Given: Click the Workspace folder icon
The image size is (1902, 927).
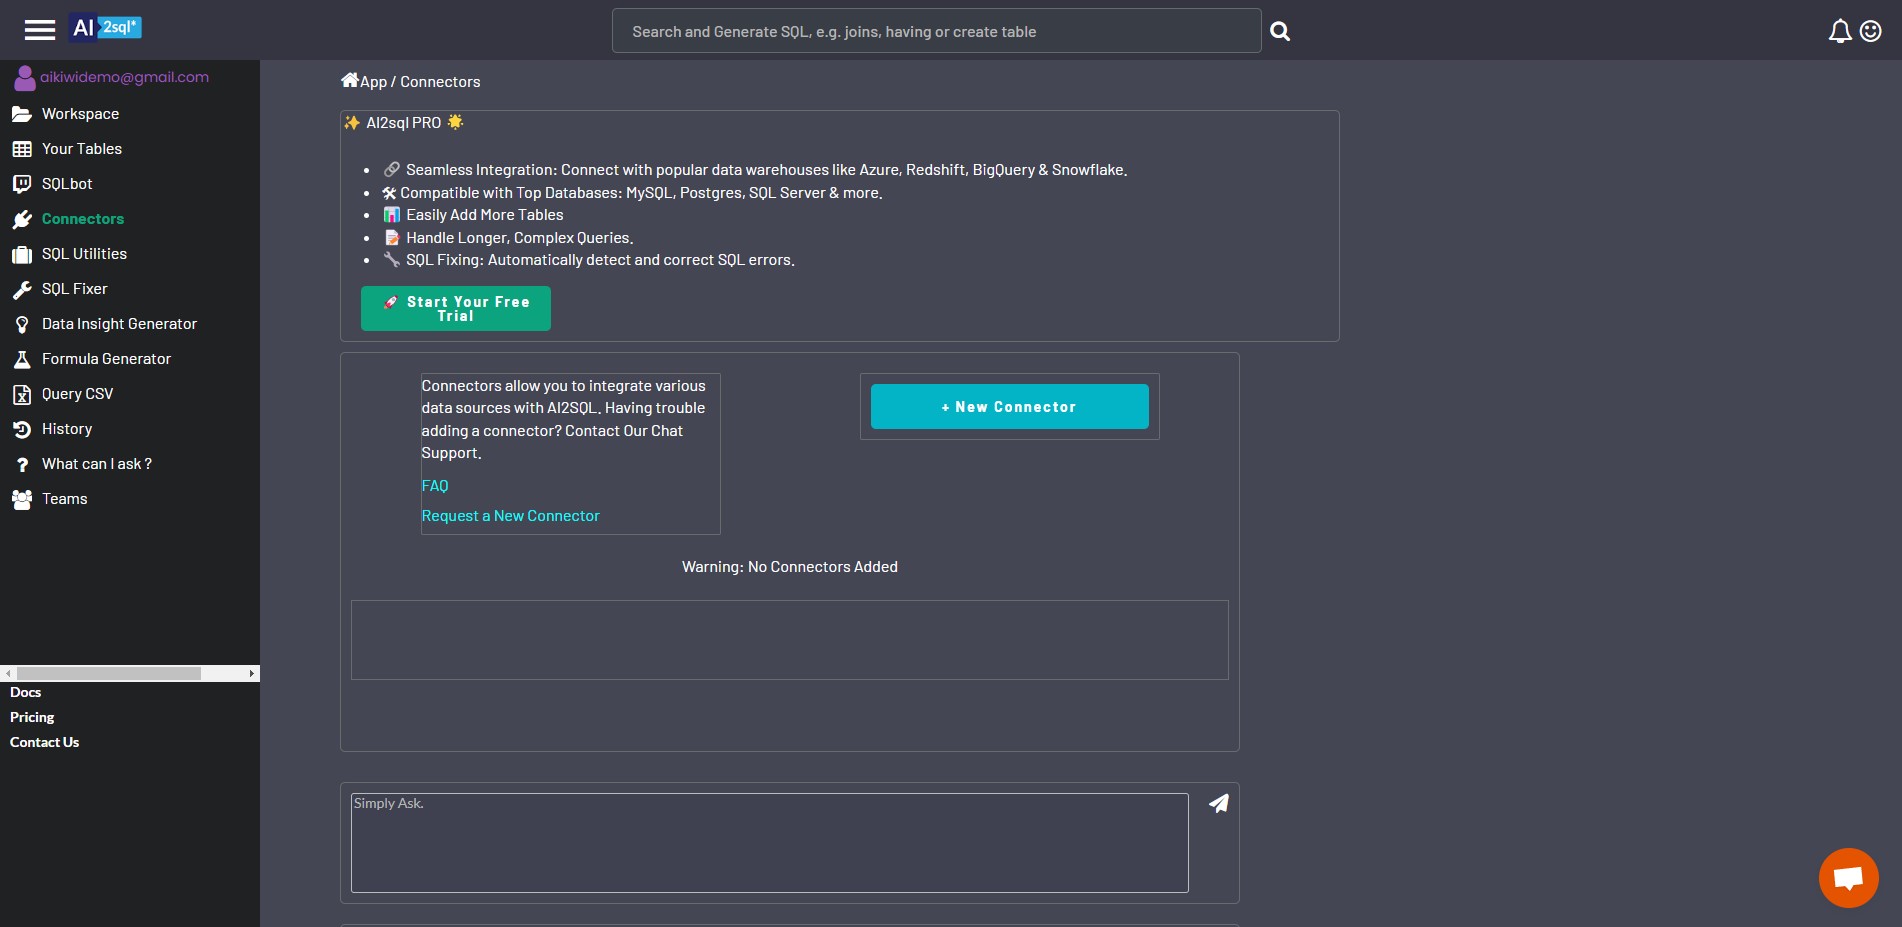Looking at the screenshot, I should pyautogui.click(x=22, y=114).
